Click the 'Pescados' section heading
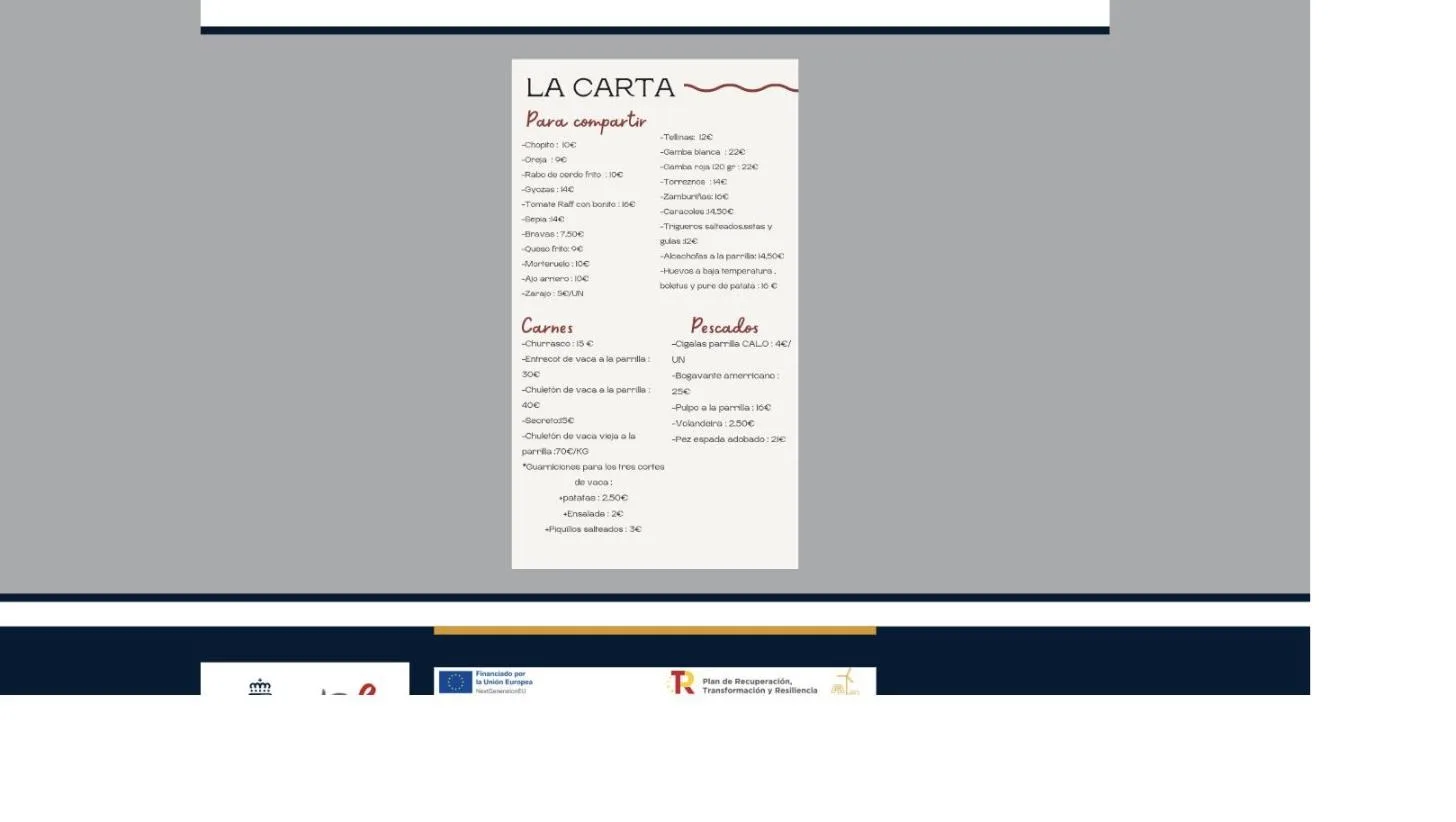Screen dimensions: 1456x822 pos(724,326)
